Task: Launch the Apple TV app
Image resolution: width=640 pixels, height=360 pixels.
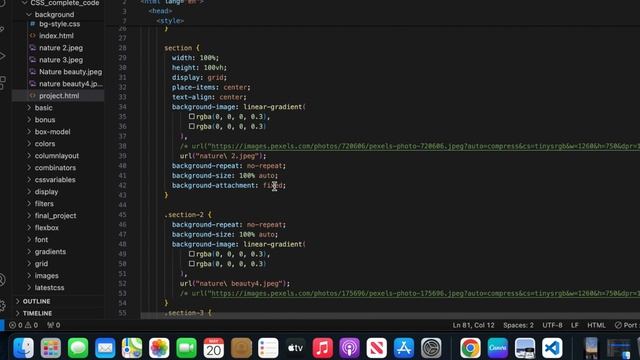Action: 295,348
